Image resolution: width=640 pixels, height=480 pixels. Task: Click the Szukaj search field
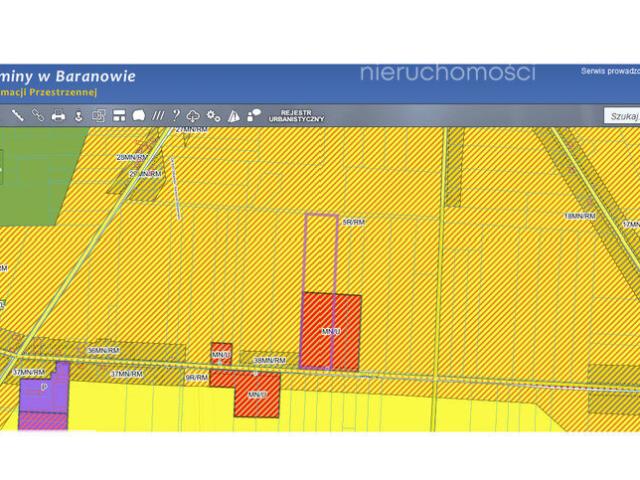pos(622,116)
